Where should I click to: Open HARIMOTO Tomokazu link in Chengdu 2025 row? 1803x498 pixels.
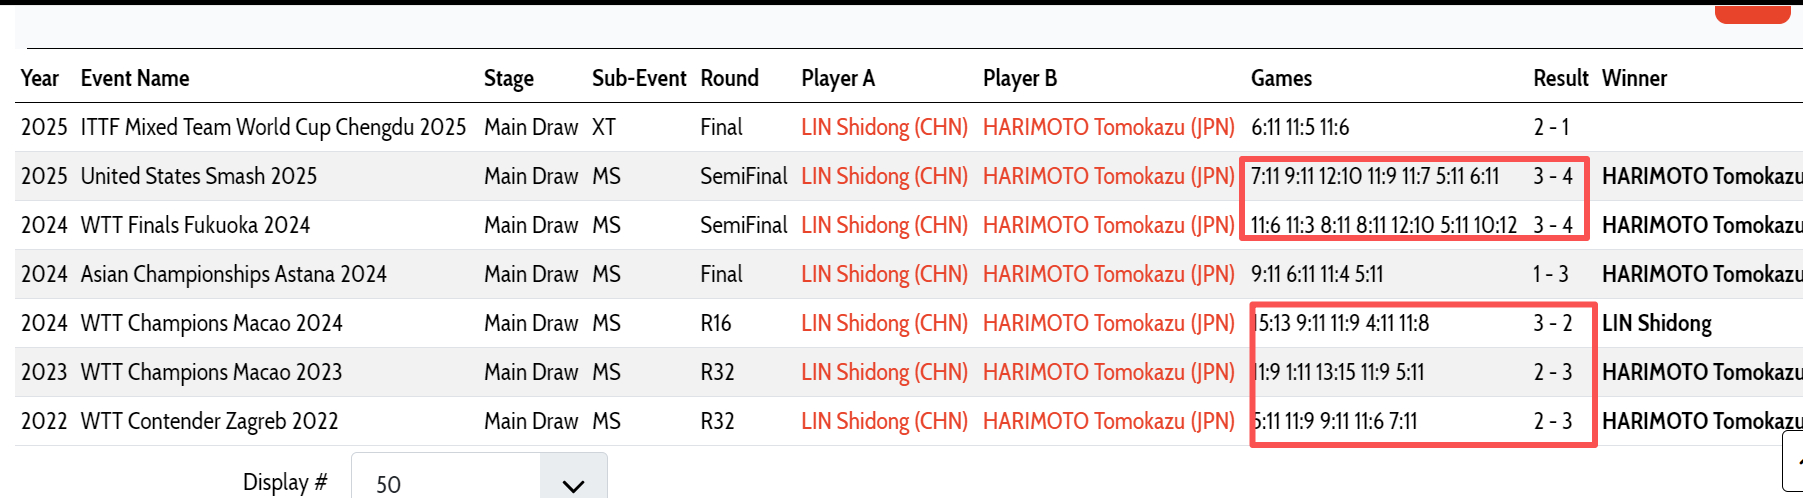[x=1108, y=127]
